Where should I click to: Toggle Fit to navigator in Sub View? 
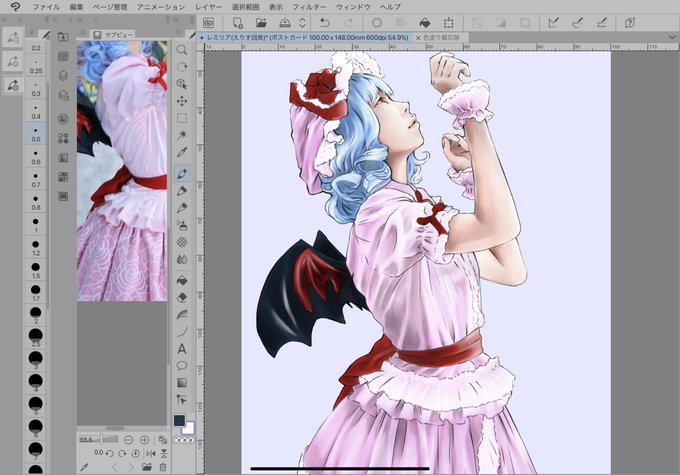click(163, 439)
